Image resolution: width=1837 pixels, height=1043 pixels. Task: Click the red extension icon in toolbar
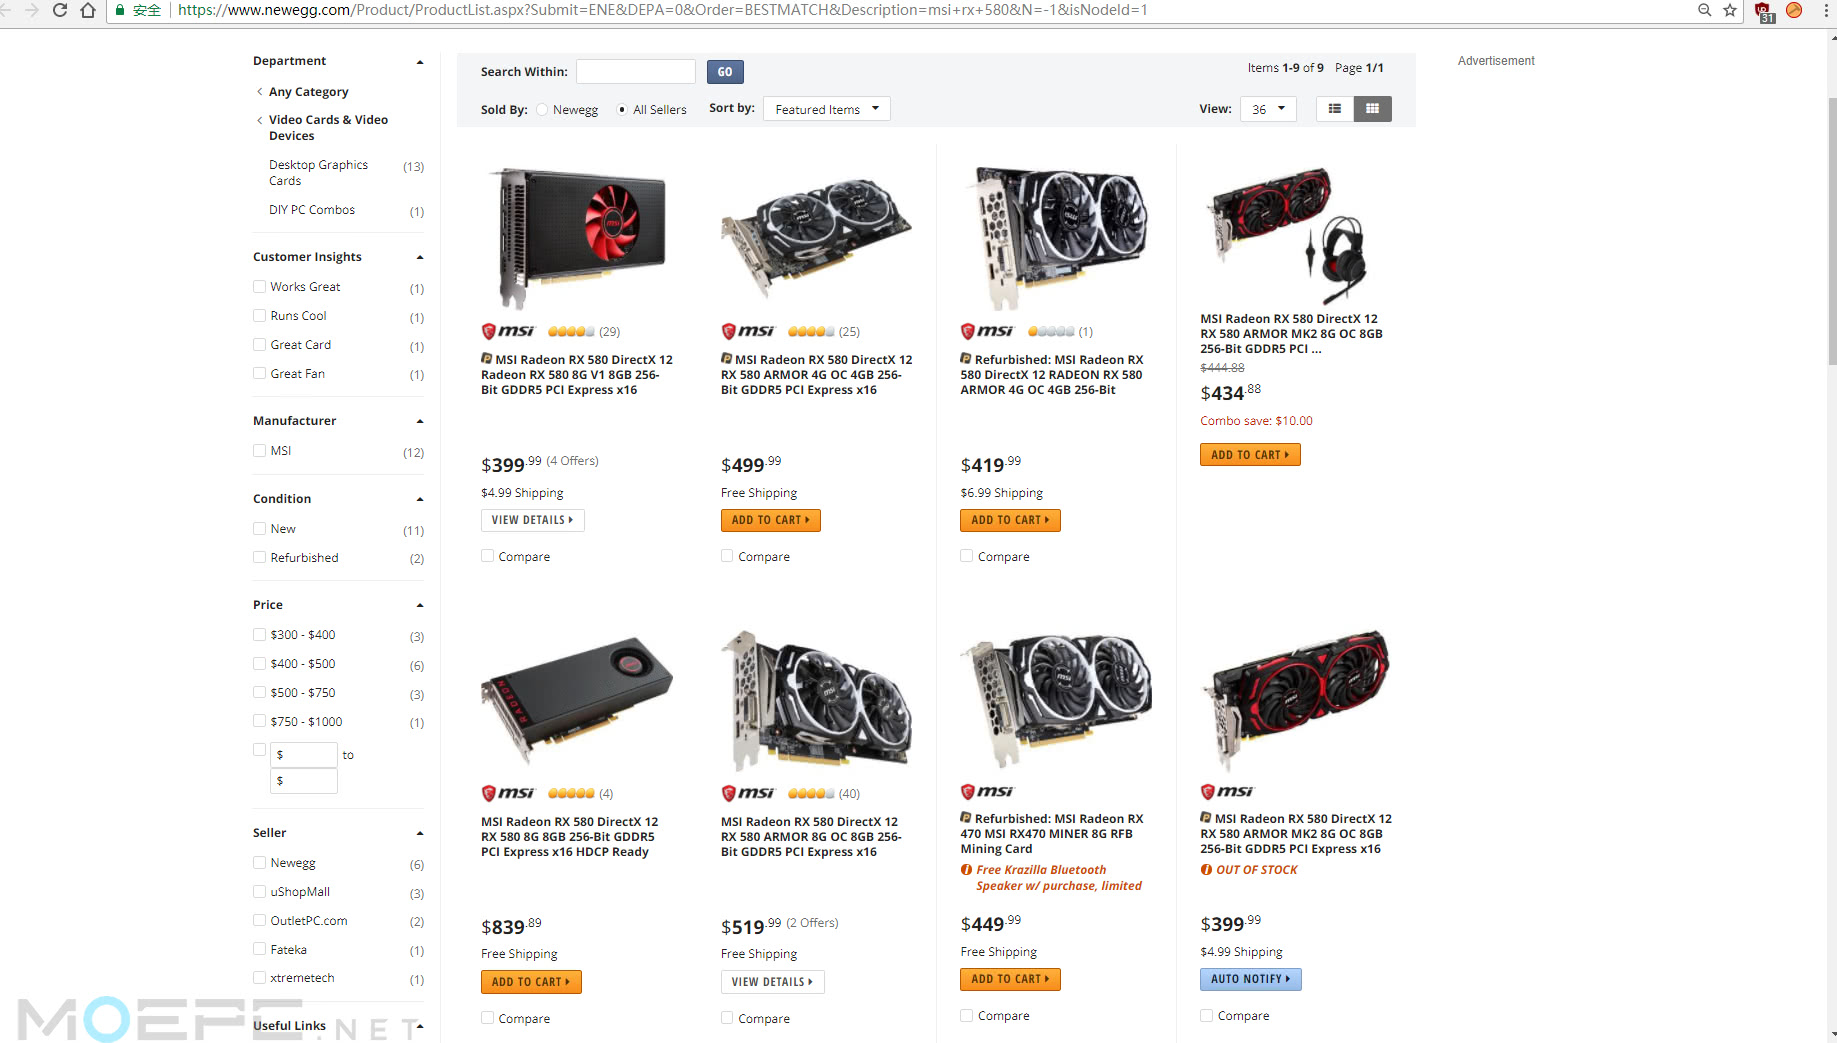click(x=1764, y=11)
